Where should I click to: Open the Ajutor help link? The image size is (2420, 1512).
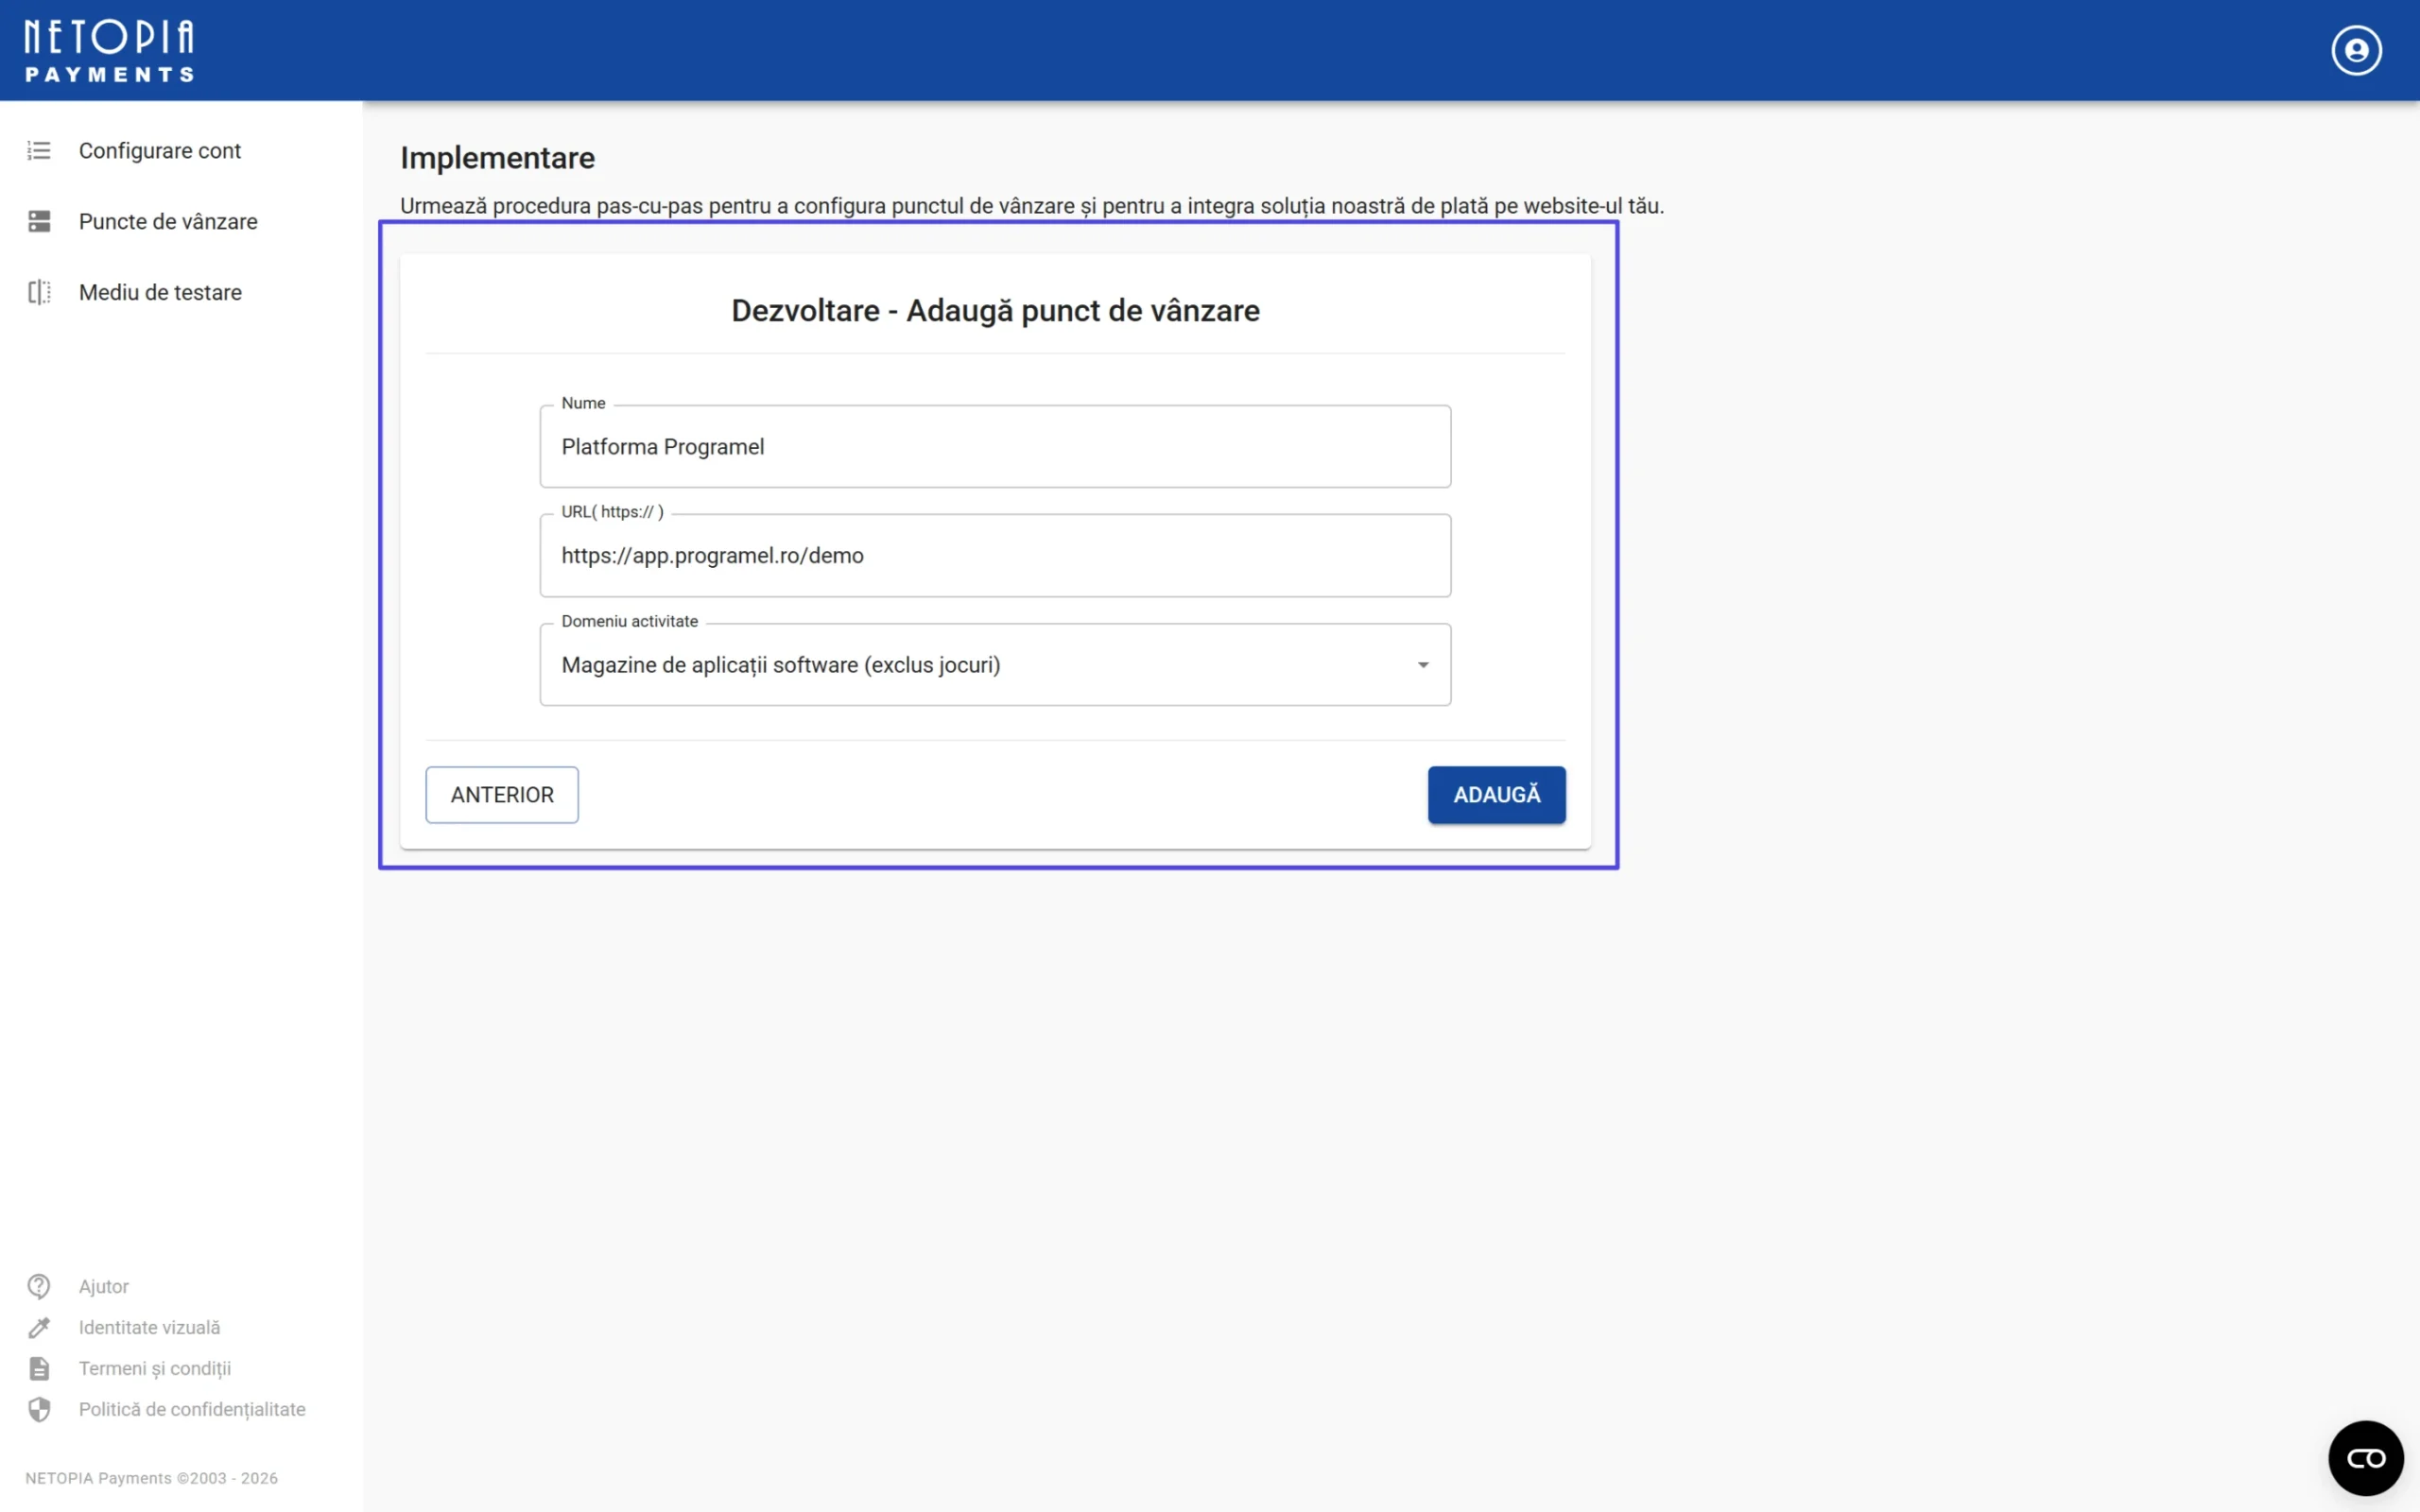tap(103, 1286)
